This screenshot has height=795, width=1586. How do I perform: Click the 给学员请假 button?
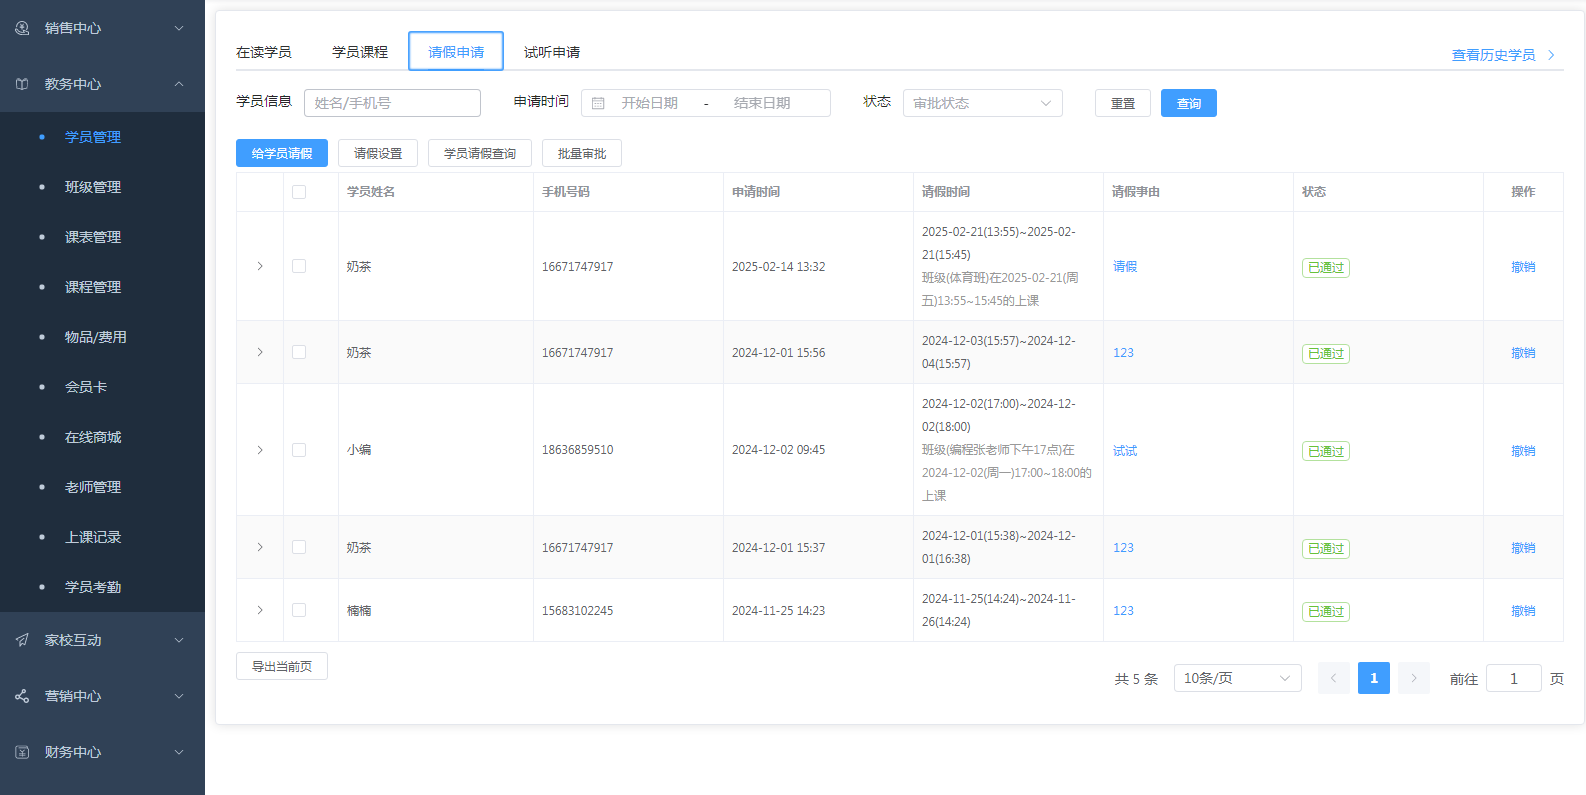tap(282, 153)
